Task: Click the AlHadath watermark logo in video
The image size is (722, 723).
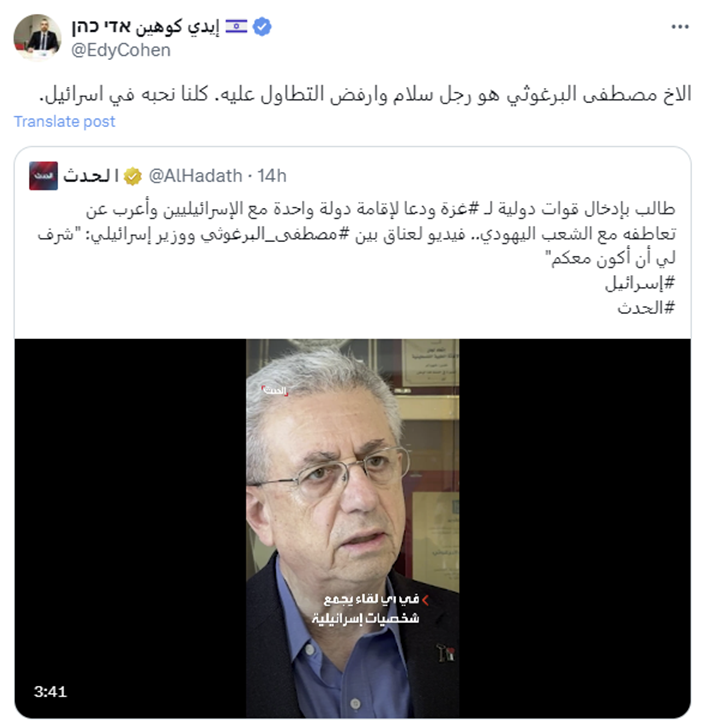Action: (x=274, y=391)
